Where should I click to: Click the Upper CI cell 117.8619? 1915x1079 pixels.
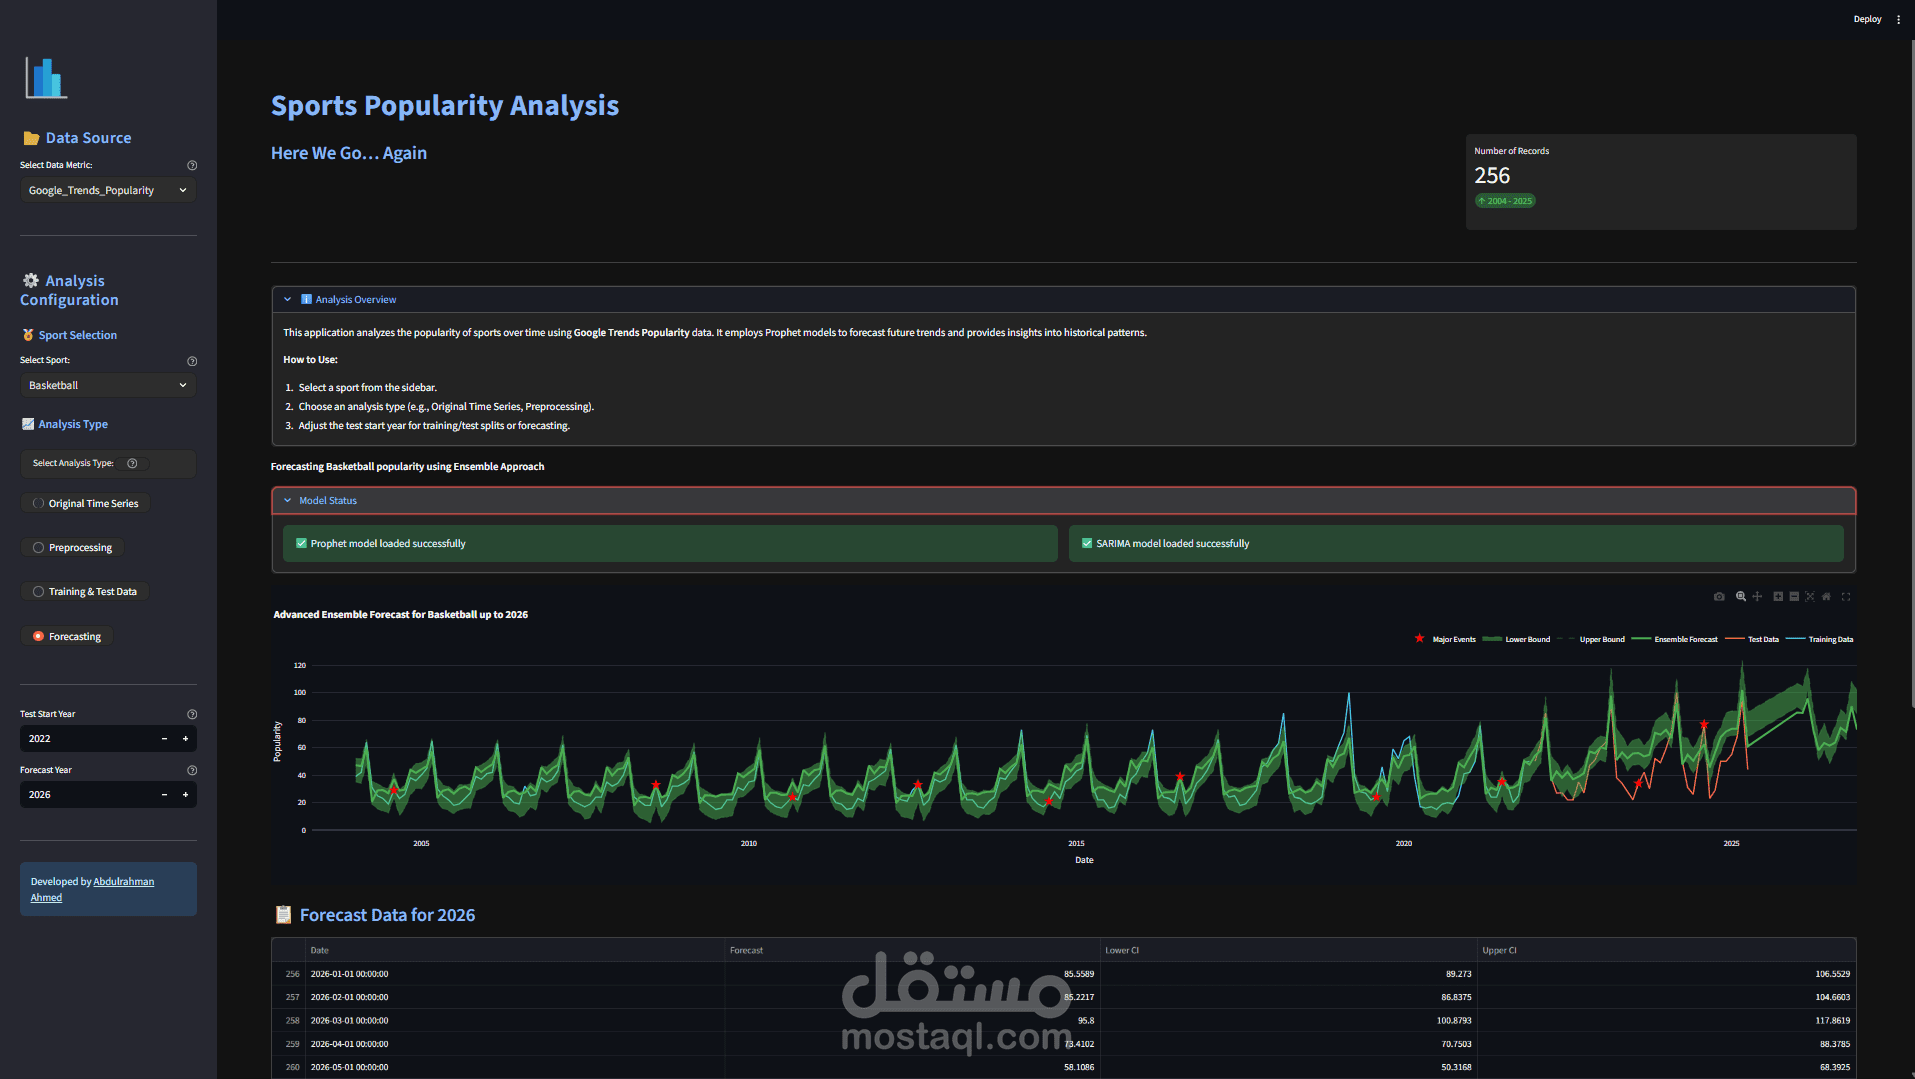(1666, 1021)
